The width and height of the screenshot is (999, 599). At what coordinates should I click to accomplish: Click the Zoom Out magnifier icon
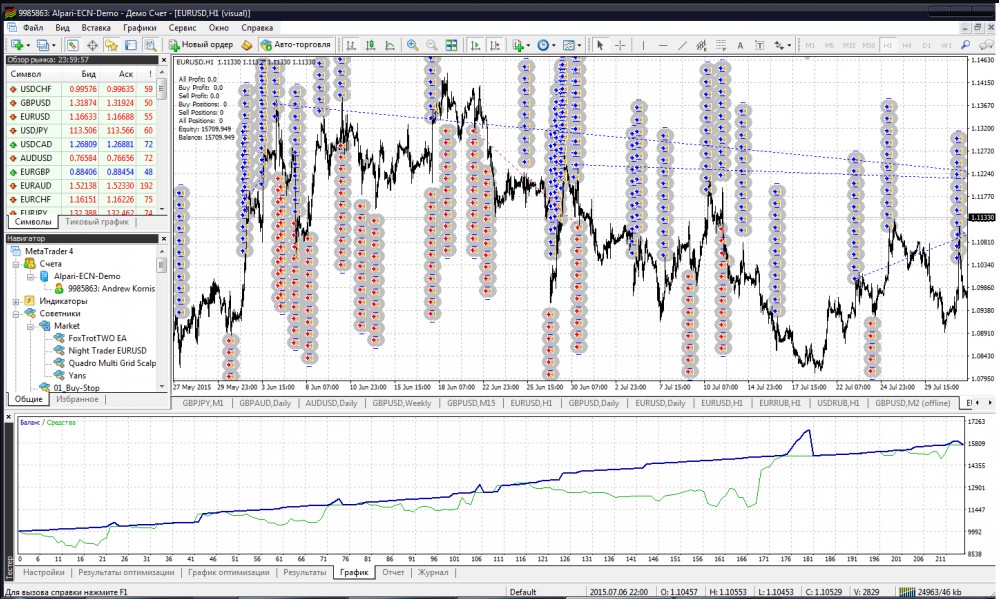click(x=432, y=45)
